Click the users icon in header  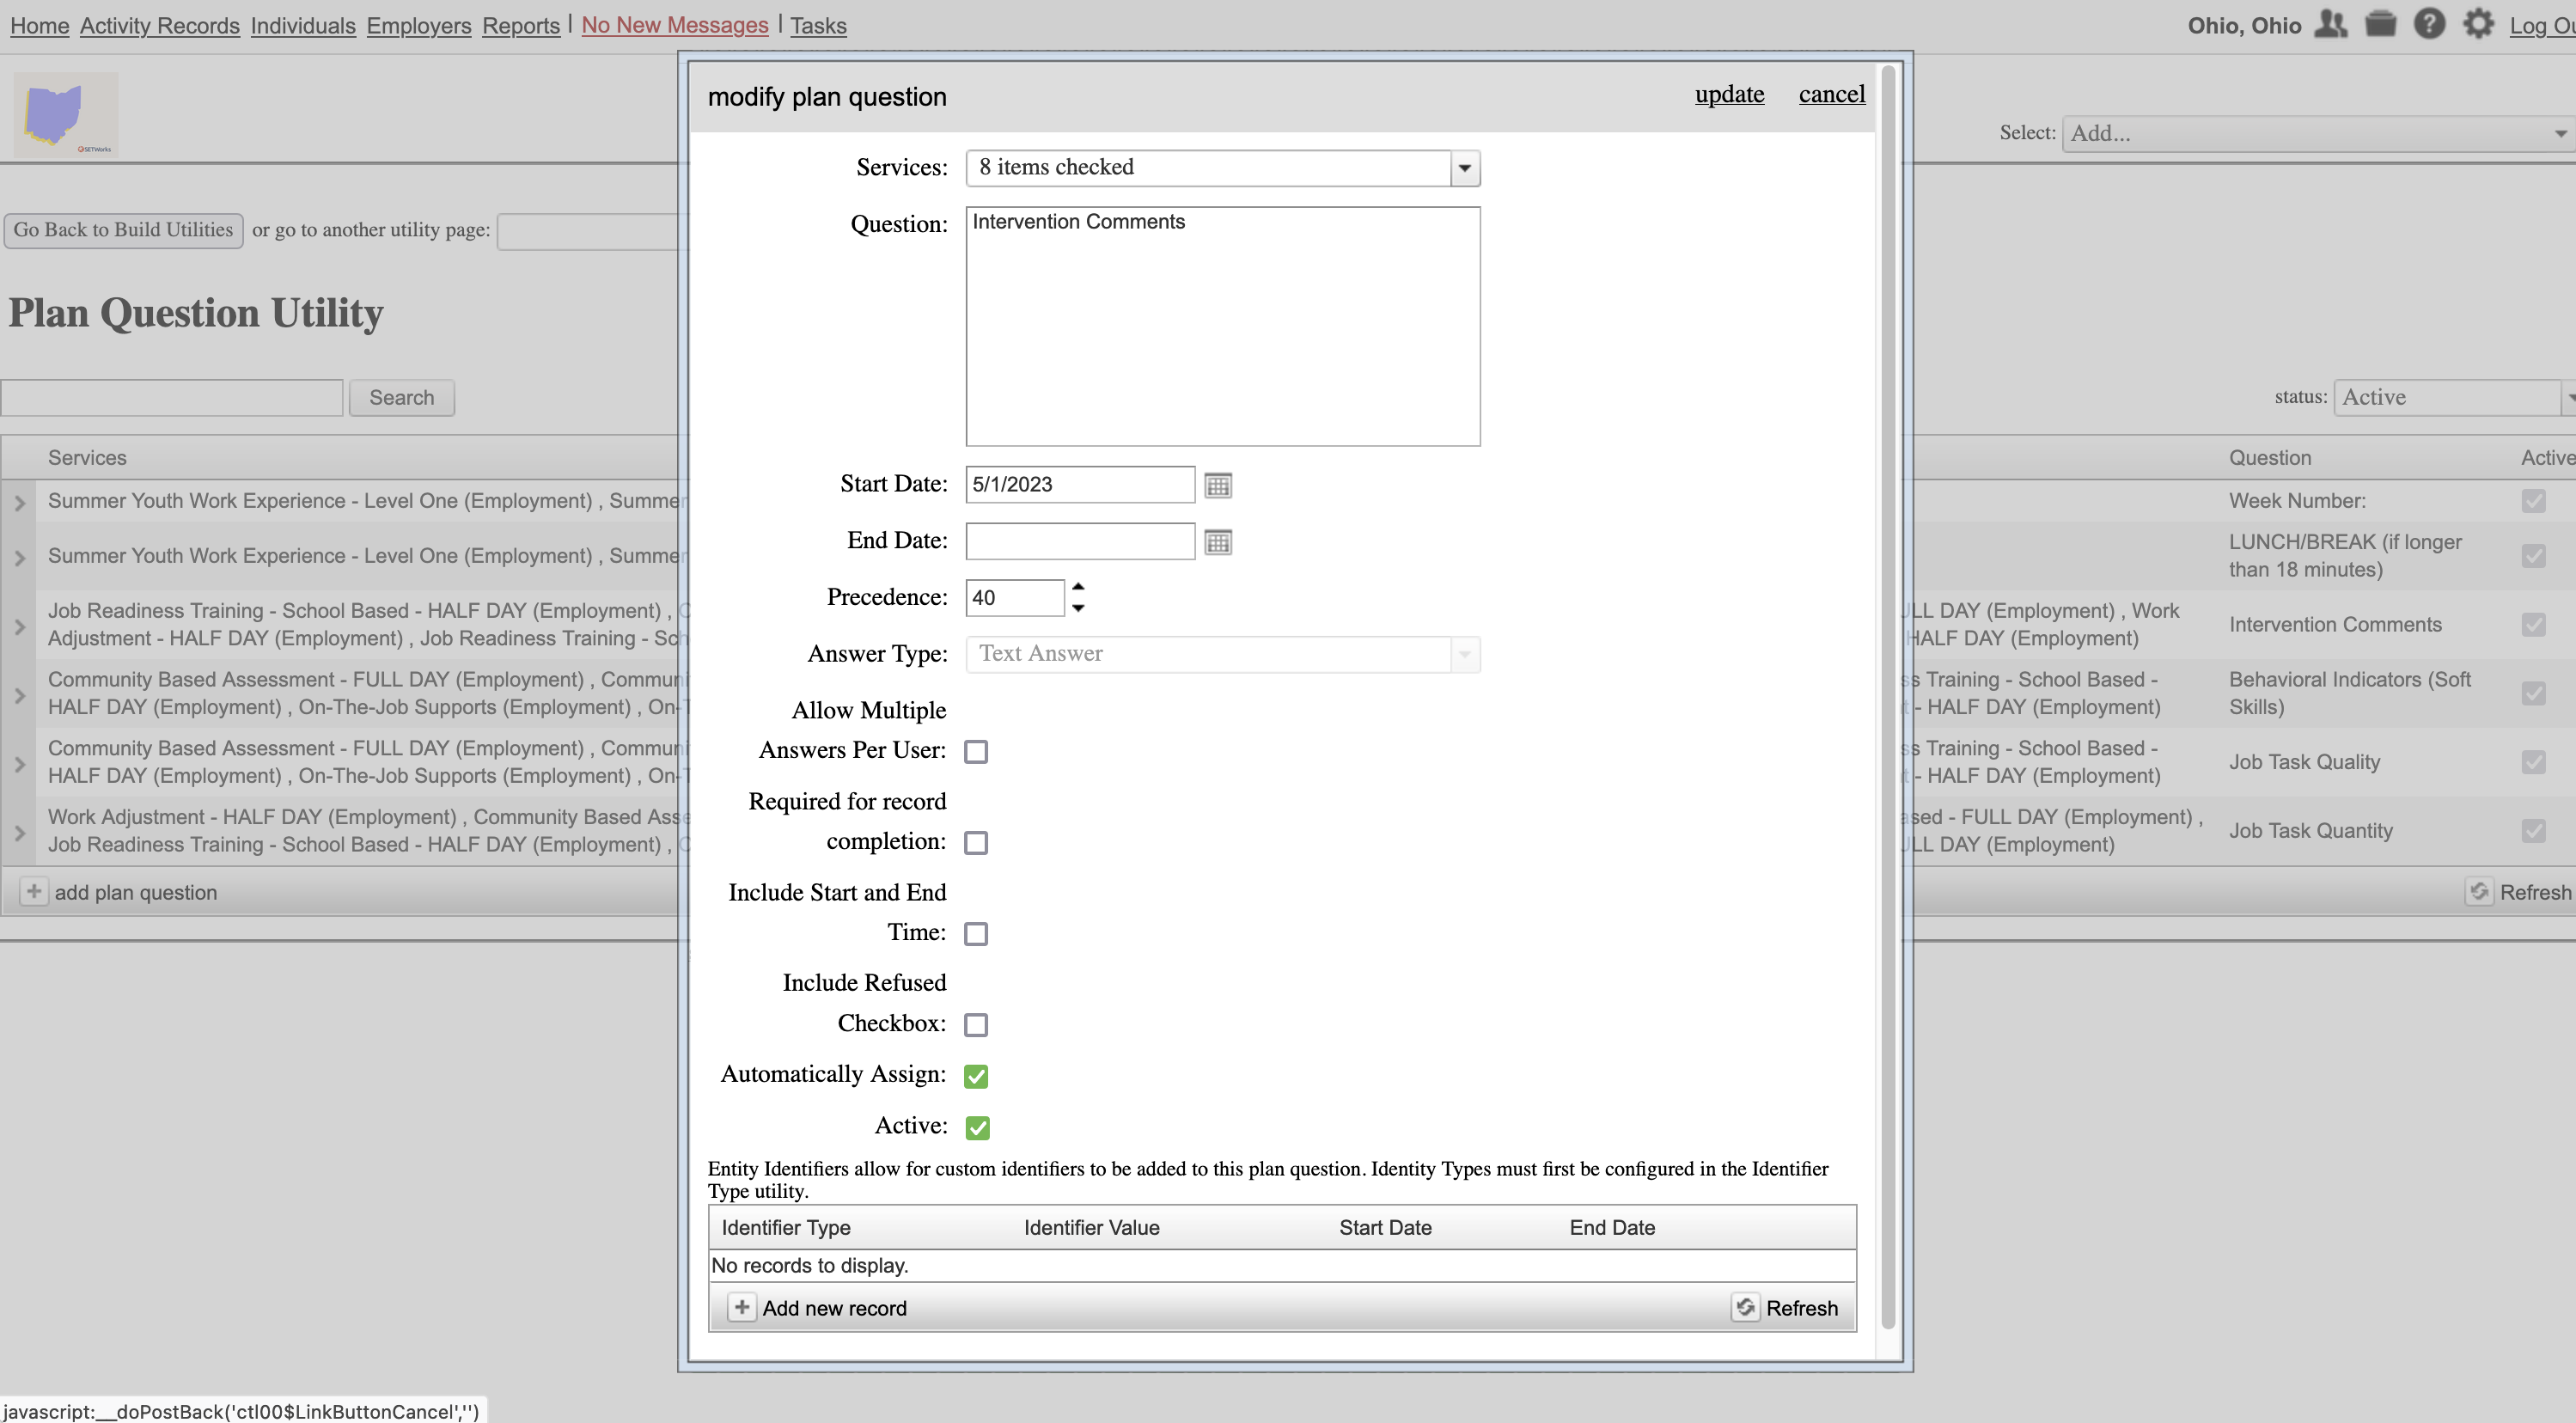coord(2330,24)
